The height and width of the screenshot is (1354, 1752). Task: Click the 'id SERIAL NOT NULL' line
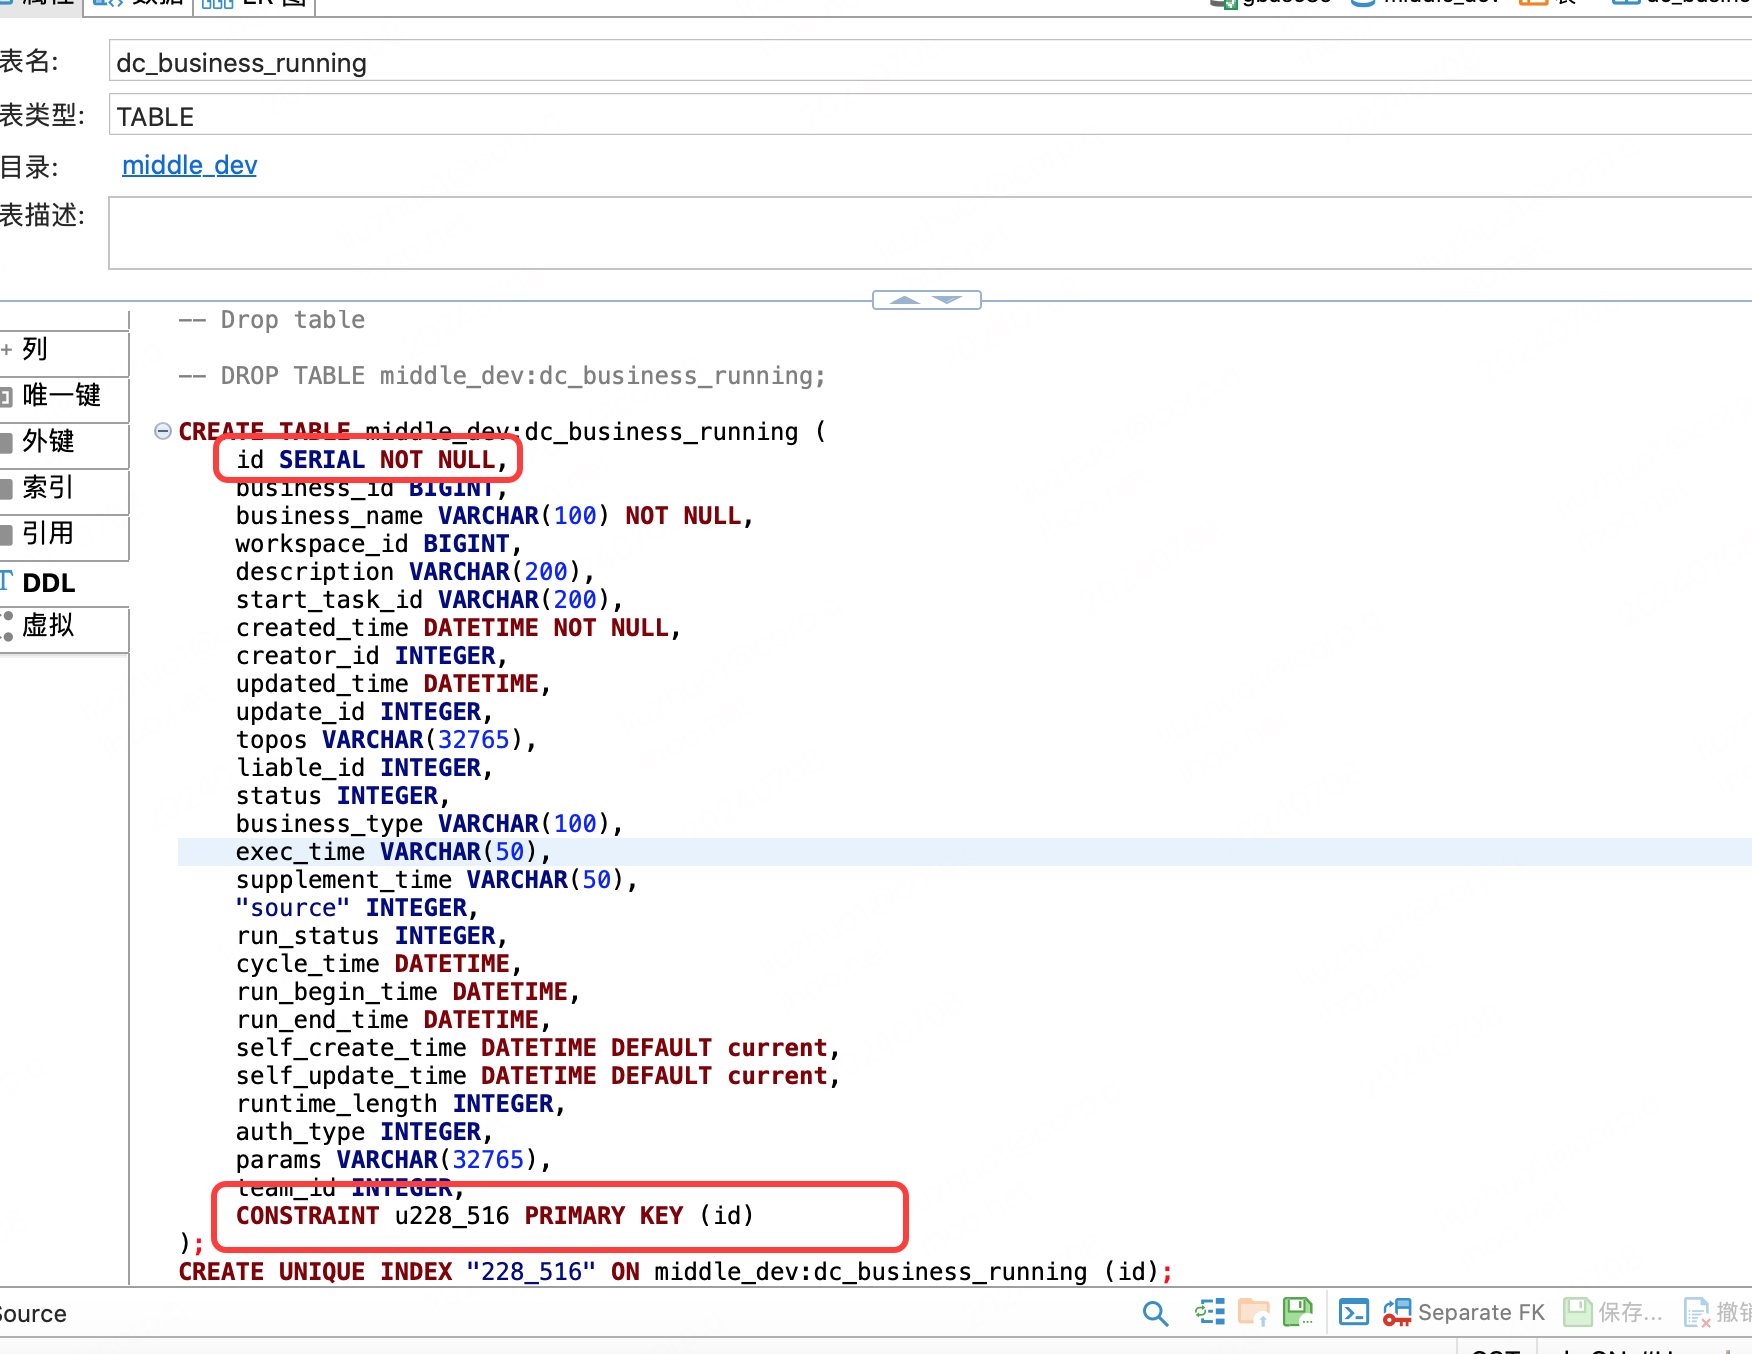click(x=372, y=460)
